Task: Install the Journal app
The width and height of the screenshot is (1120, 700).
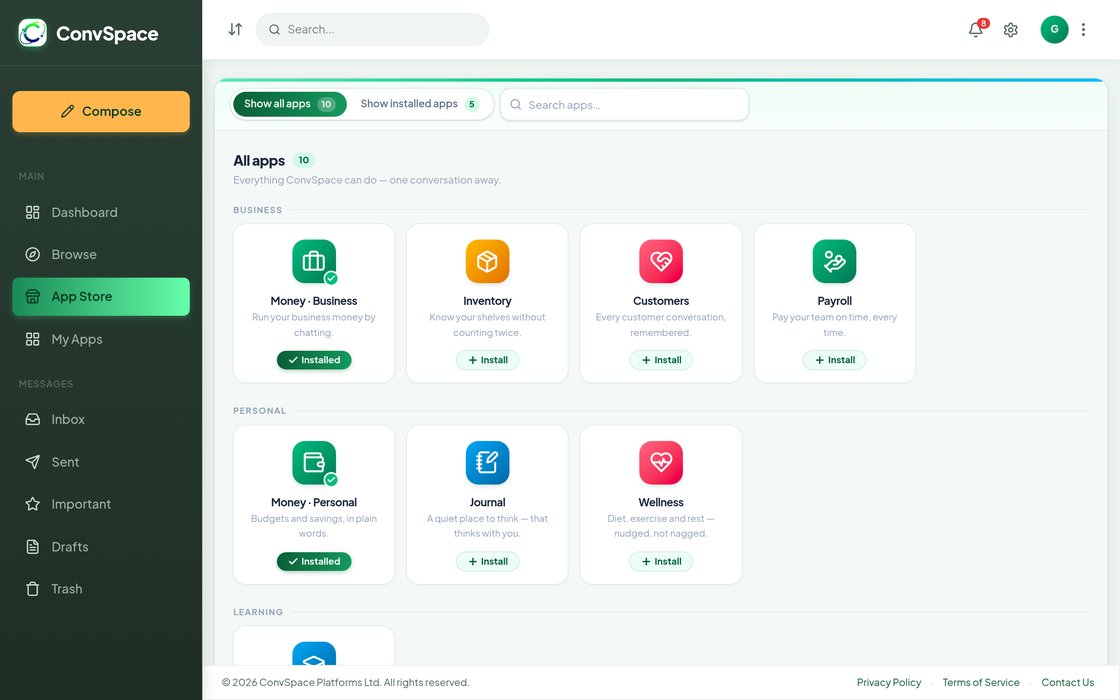Action: point(487,561)
